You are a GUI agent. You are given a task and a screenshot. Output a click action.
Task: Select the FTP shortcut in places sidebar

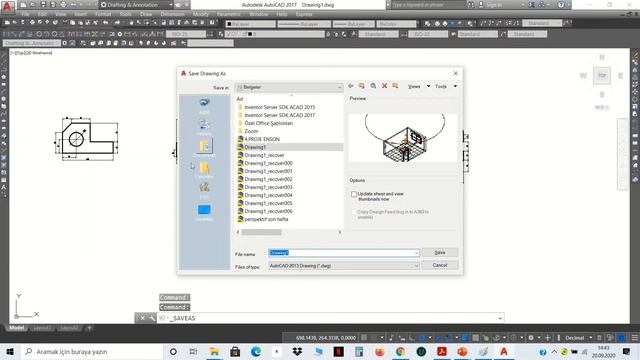[x=204, y=190]
